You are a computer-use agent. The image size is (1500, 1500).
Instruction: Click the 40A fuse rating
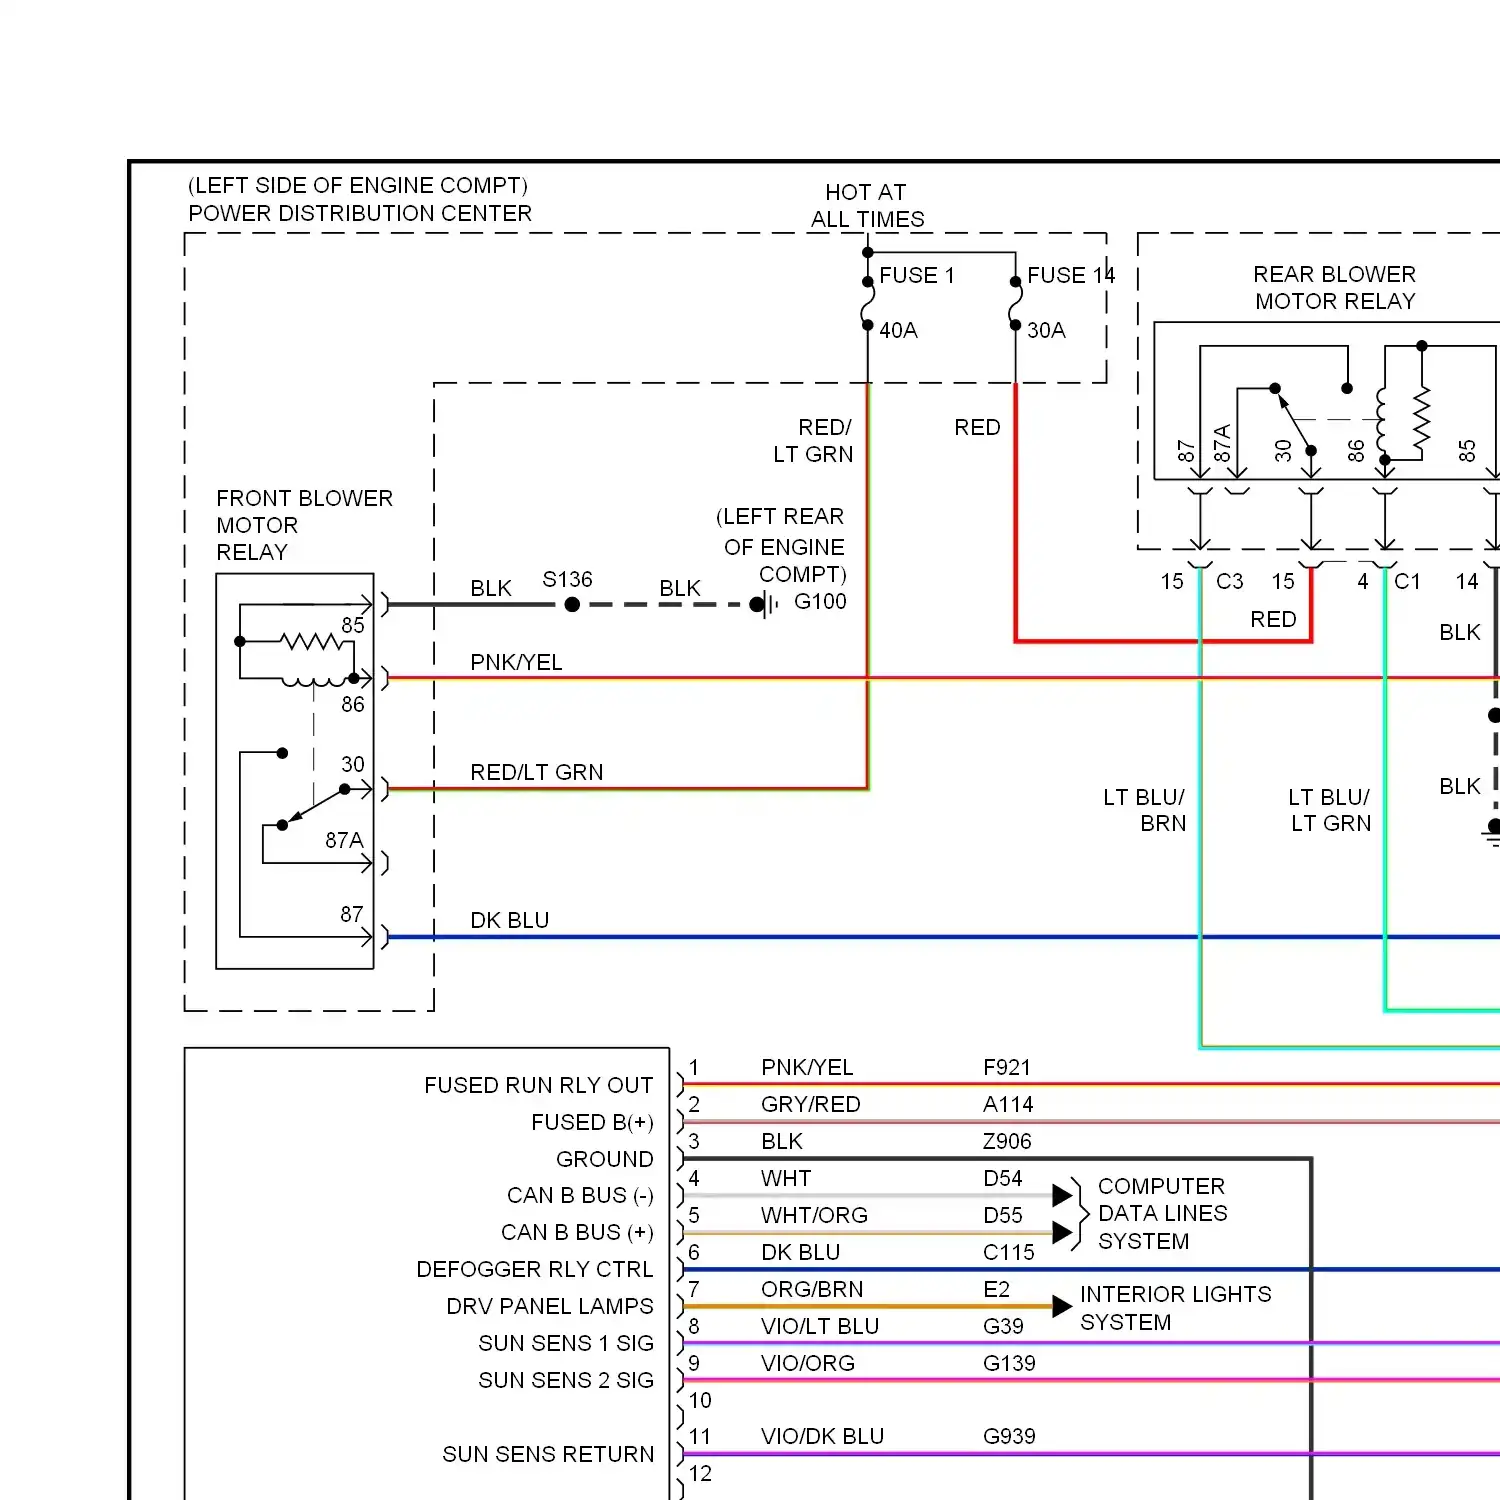(x=898, y=330)
